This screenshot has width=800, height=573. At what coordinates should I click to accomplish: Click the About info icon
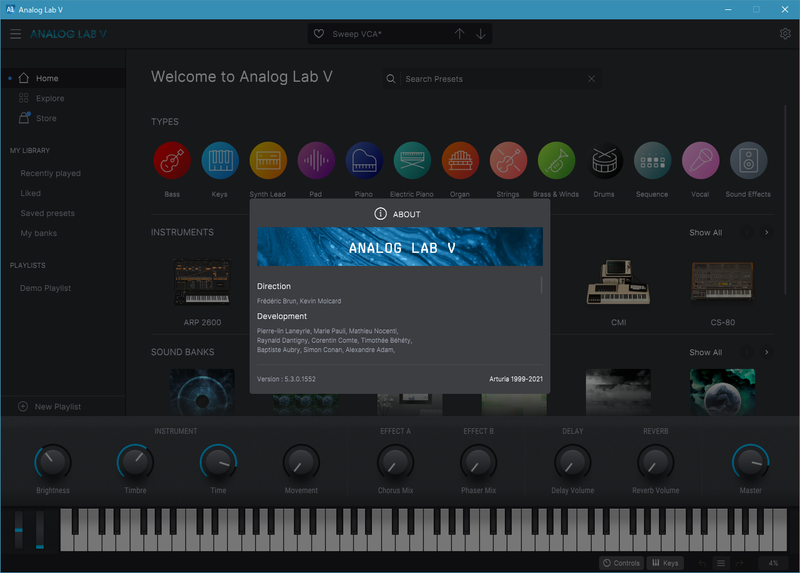381,214
